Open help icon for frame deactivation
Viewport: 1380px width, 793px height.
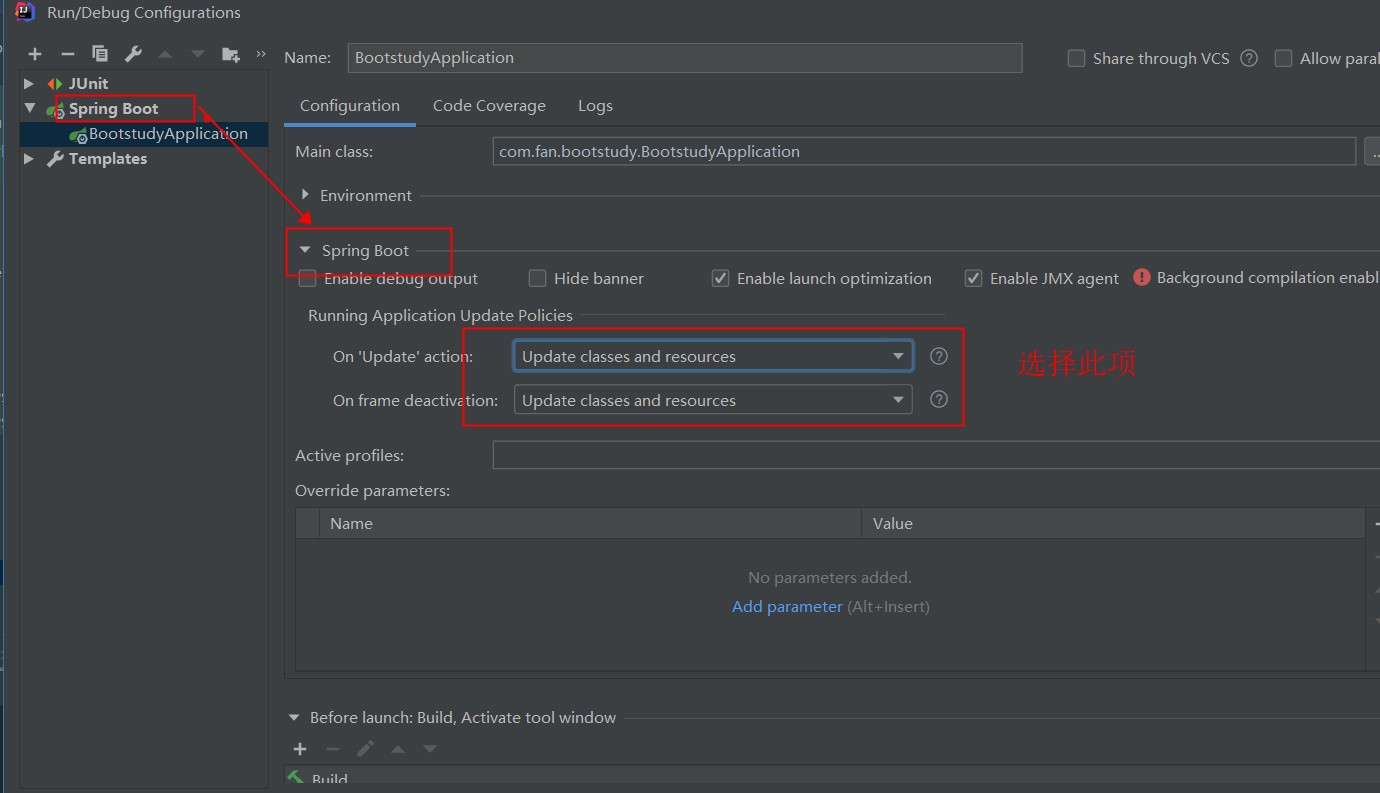938,399
